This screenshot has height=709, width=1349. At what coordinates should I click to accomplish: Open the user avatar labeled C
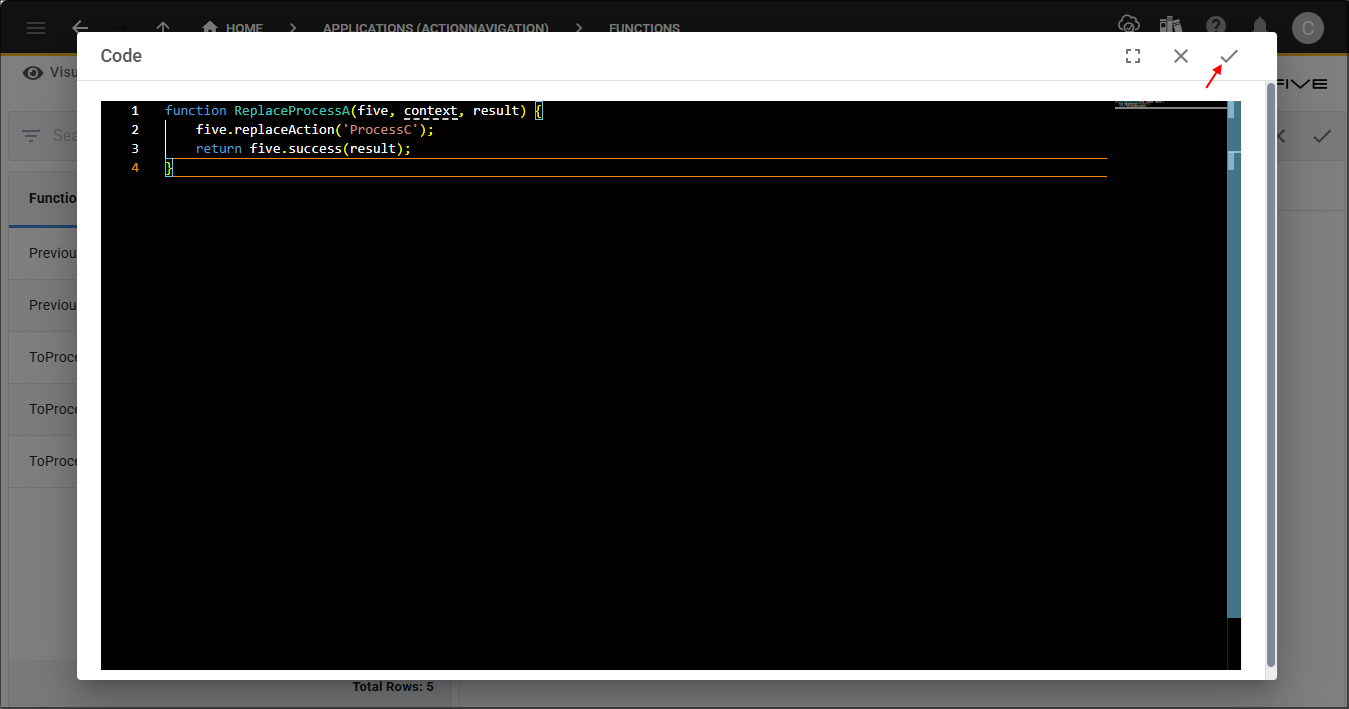pos(1307,28)
